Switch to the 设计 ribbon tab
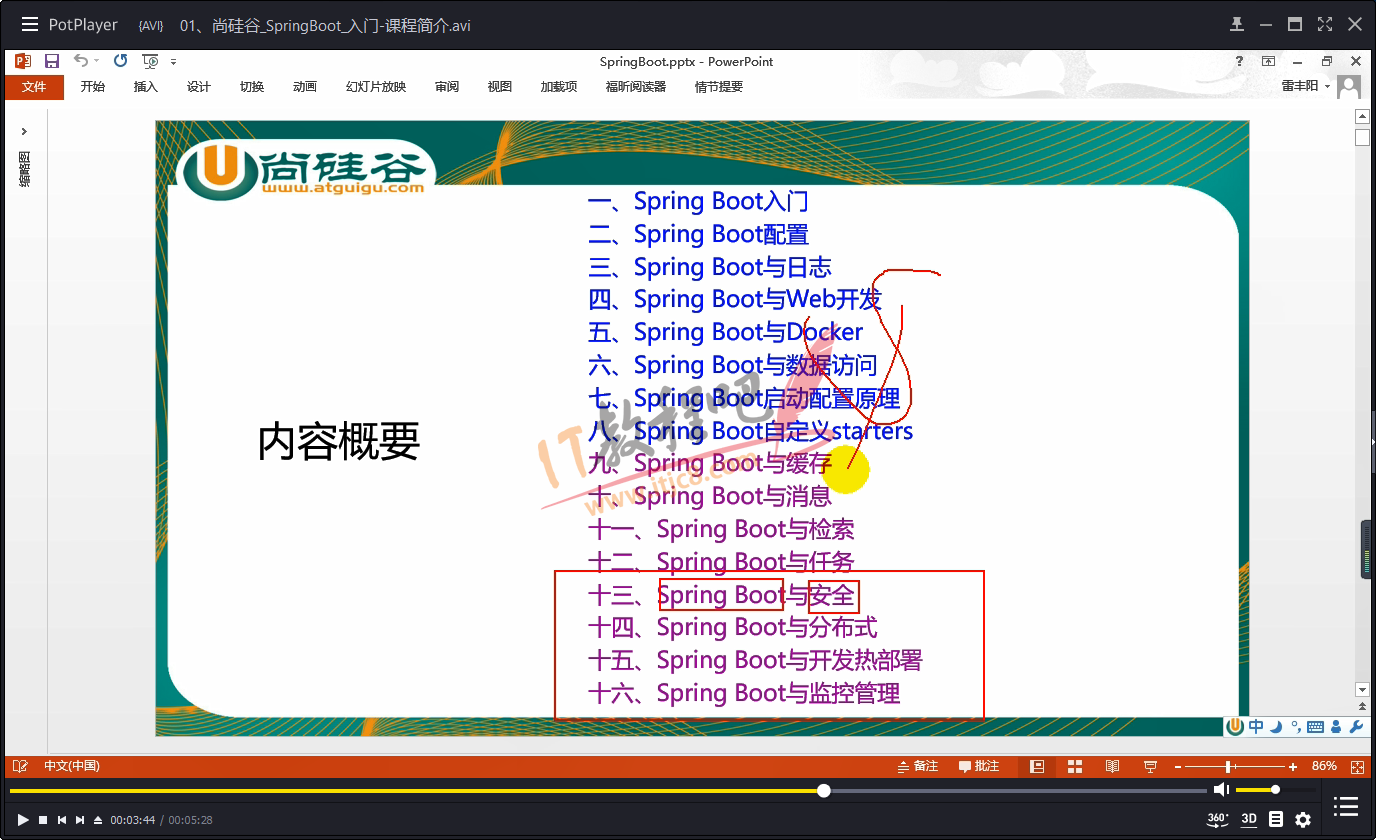This screenshot has height=840, width=1376. pyautogui.click(x=199, y=87)
